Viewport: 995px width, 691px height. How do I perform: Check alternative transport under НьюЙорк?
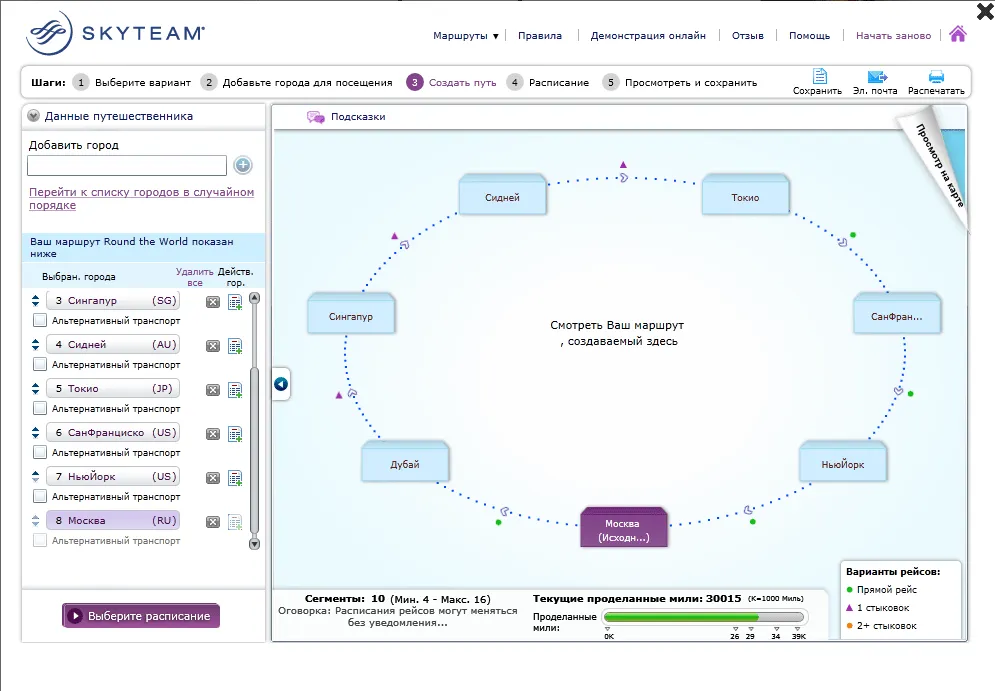[x=39, y=496]
